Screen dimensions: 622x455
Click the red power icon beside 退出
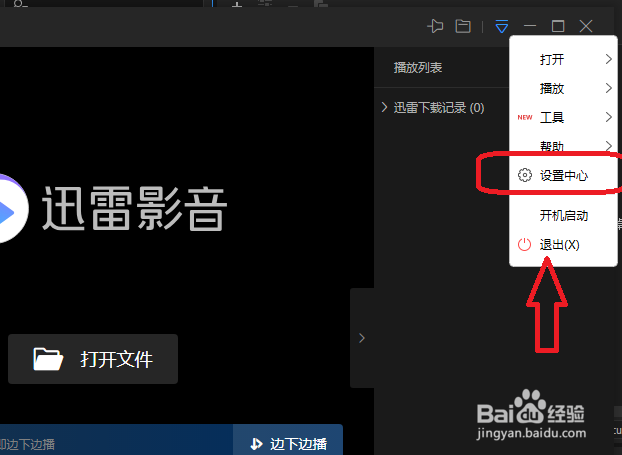[x=524, y=244]
